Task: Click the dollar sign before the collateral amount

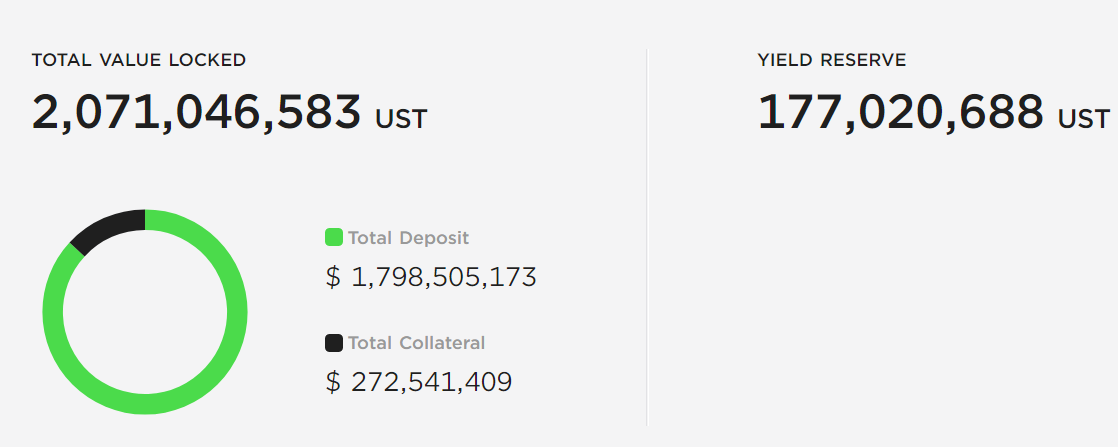Action: point(333,382)
